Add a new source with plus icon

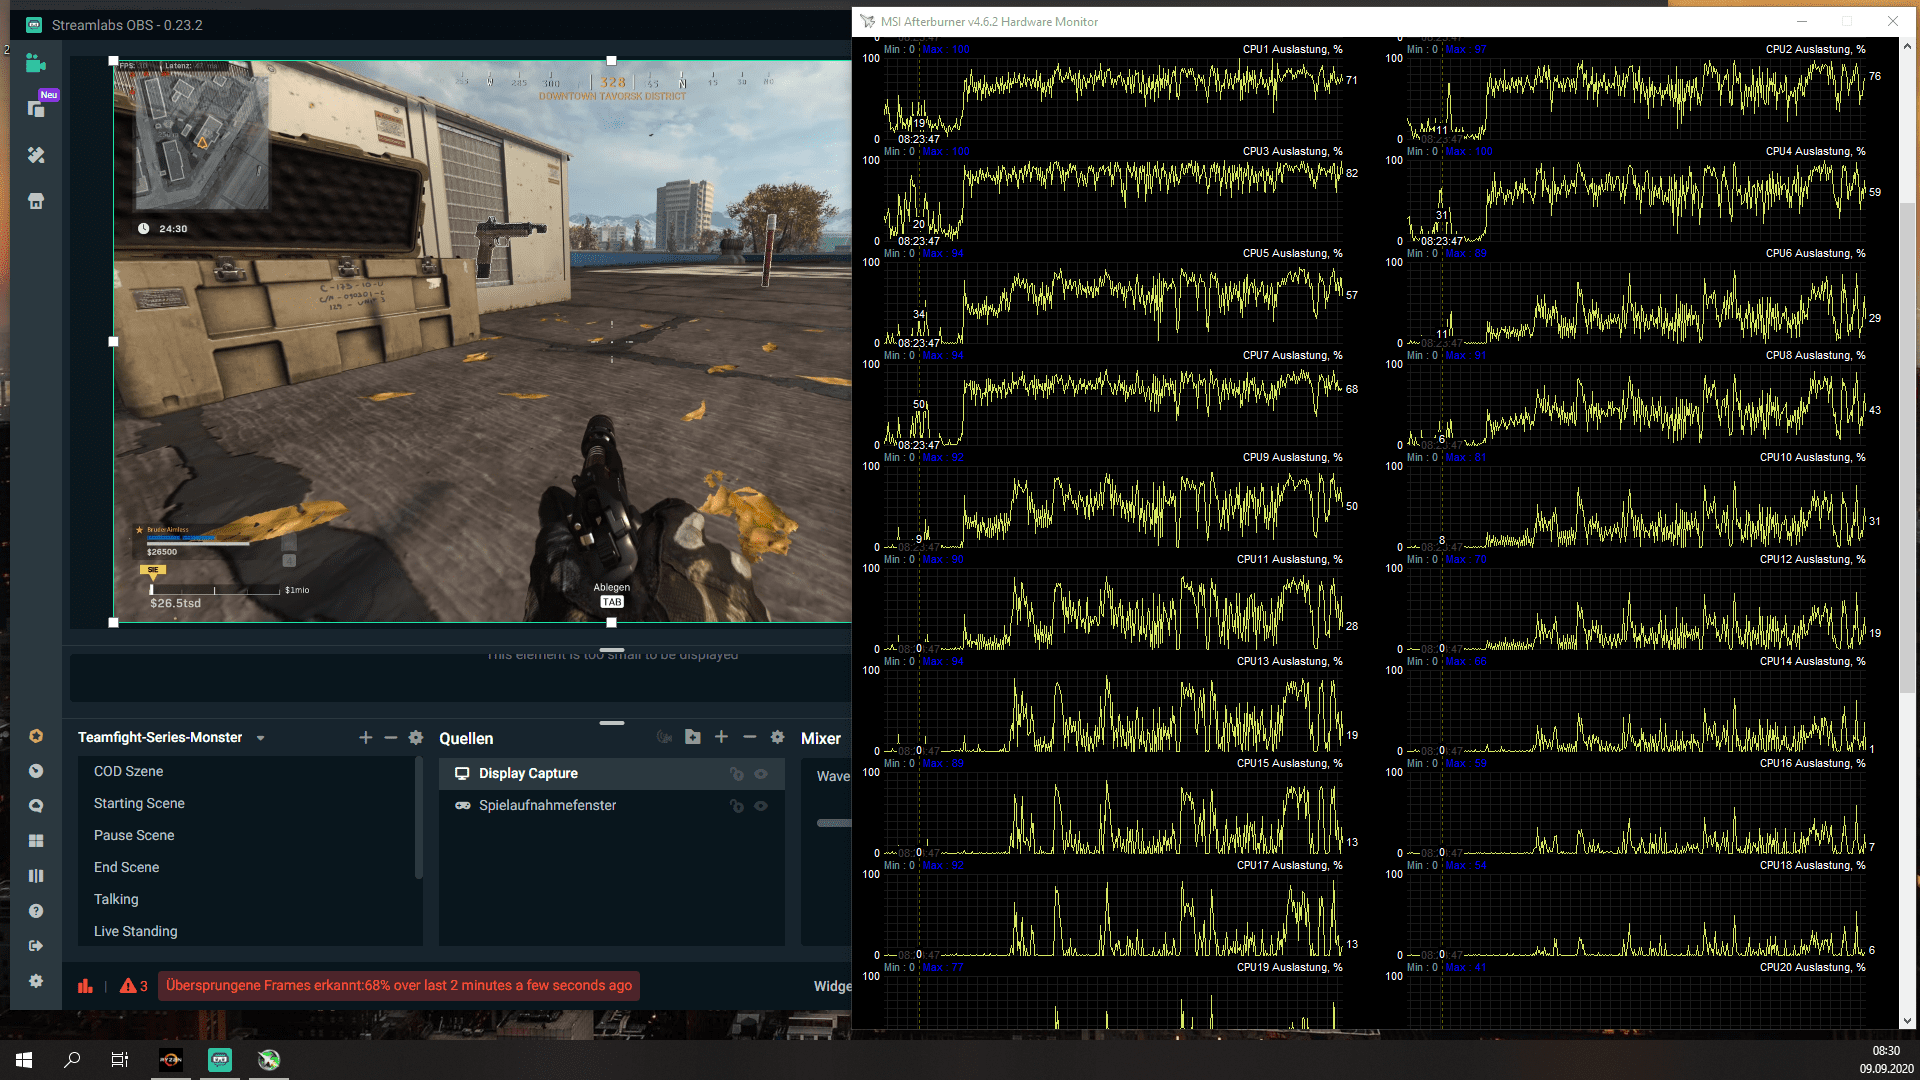pyautogui.click(x=721, y=737)
